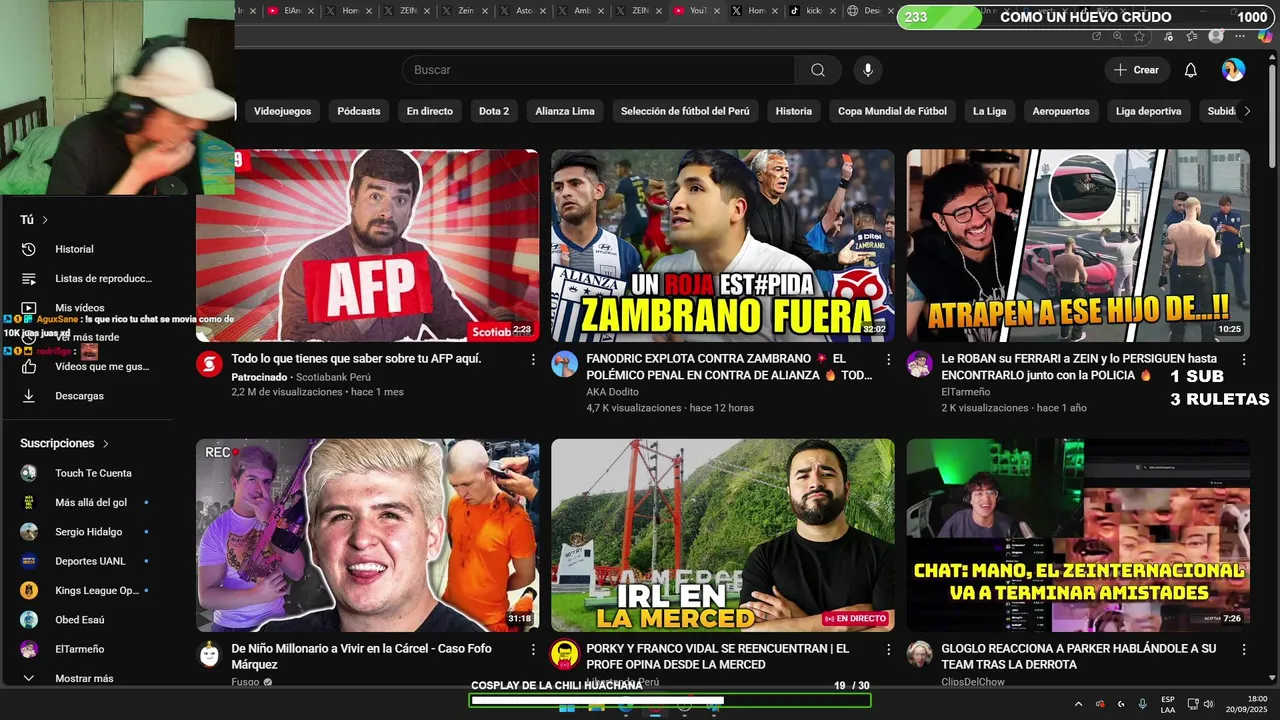Image resolution: width=1280 pixels, height=720 pixels.
Task: Open options menu for Fofo Márquez video
Action: point(533,649)
